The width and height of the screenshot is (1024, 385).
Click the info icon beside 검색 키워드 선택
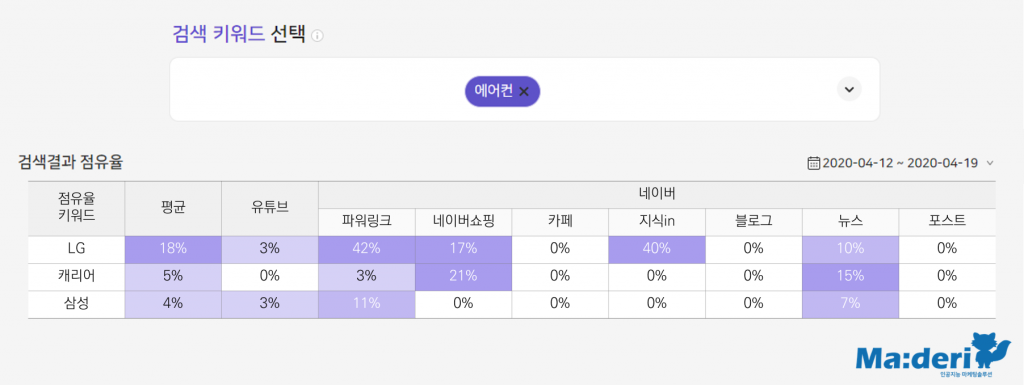[x=317, y=35]
